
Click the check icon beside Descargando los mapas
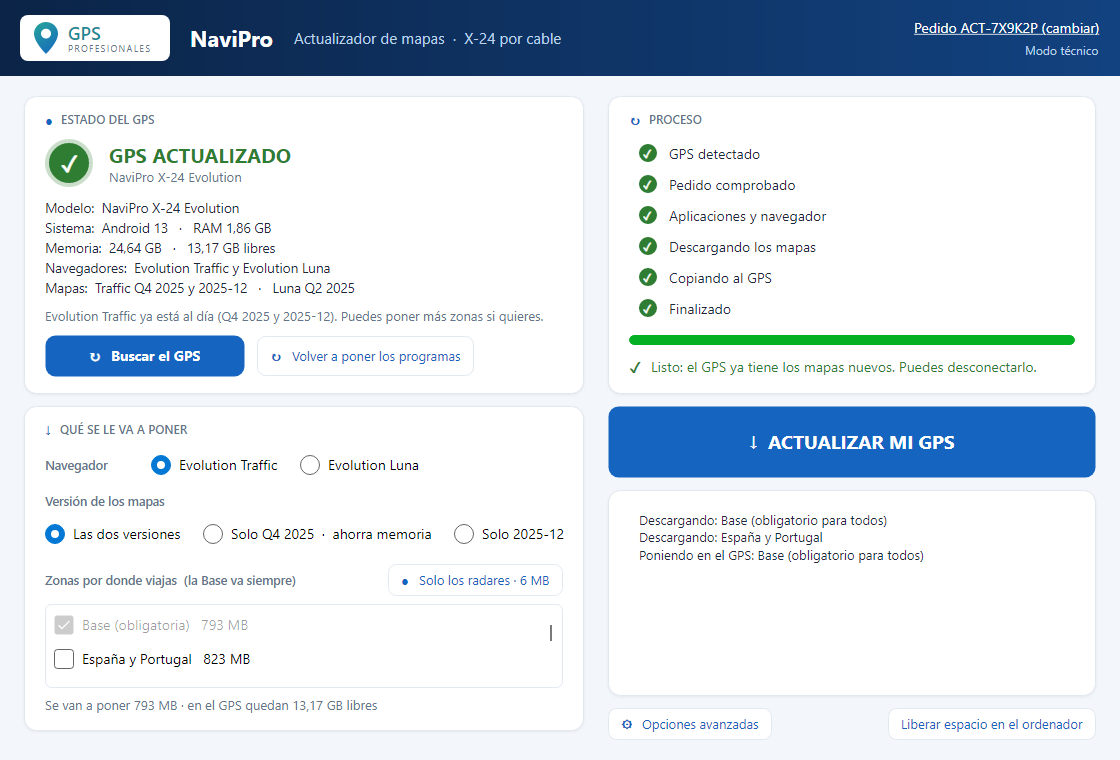tap(648, 247)
